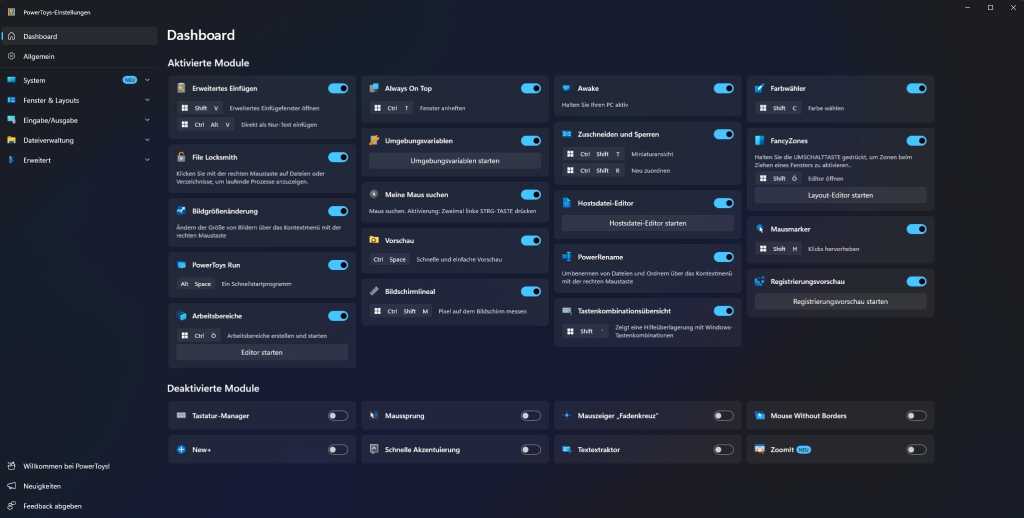Click the Tastatur-Manager keyboard icon
The width and height of the screenshot is (1024, 518).
[181, 415]
